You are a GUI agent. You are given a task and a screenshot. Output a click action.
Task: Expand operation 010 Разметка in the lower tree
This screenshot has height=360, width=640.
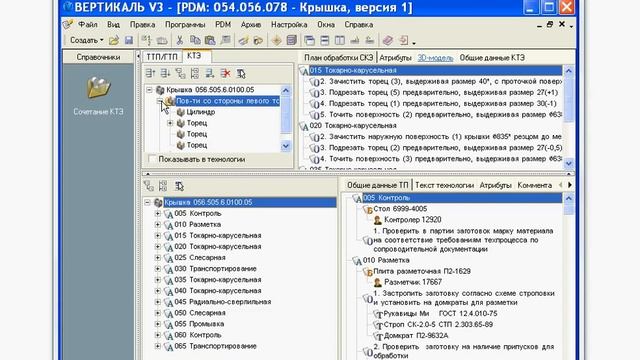click(x=158, y=224)
